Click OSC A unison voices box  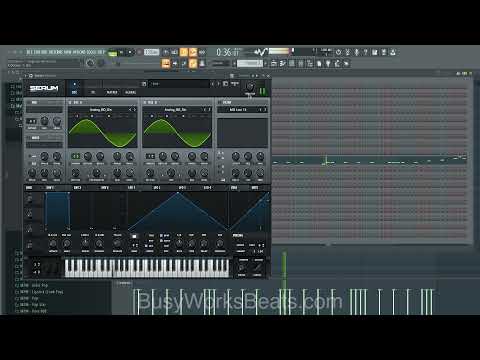(x=76, y=156)
